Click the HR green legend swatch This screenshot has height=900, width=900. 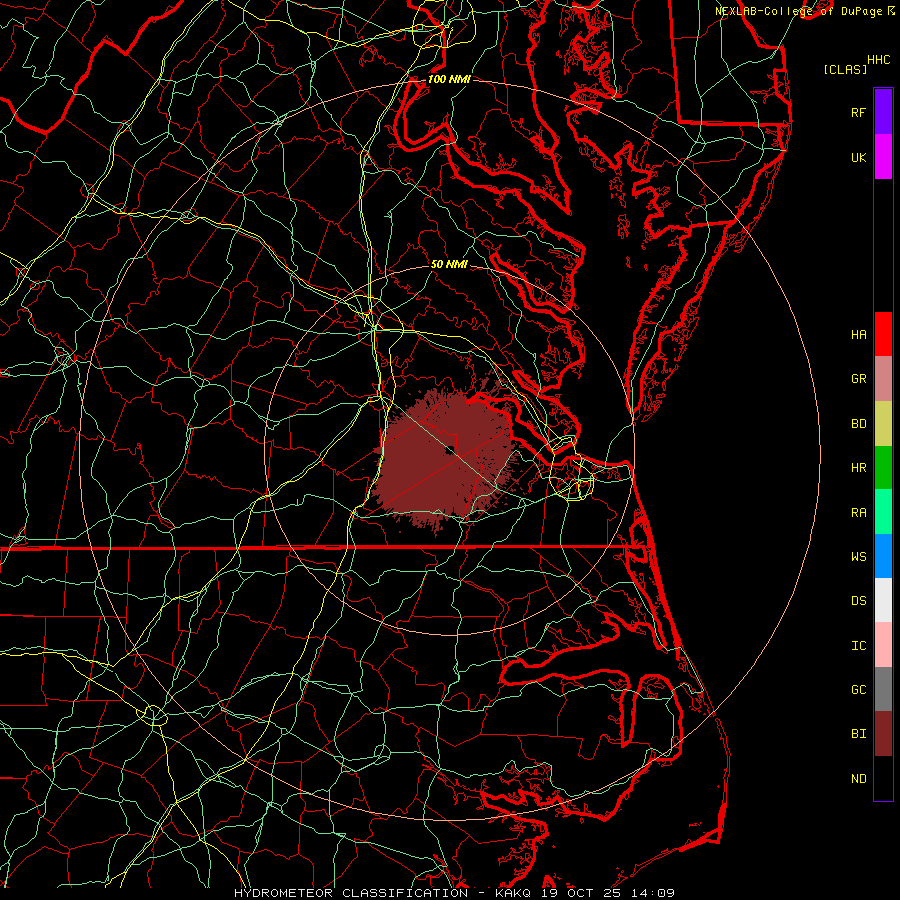click(883, 468)
